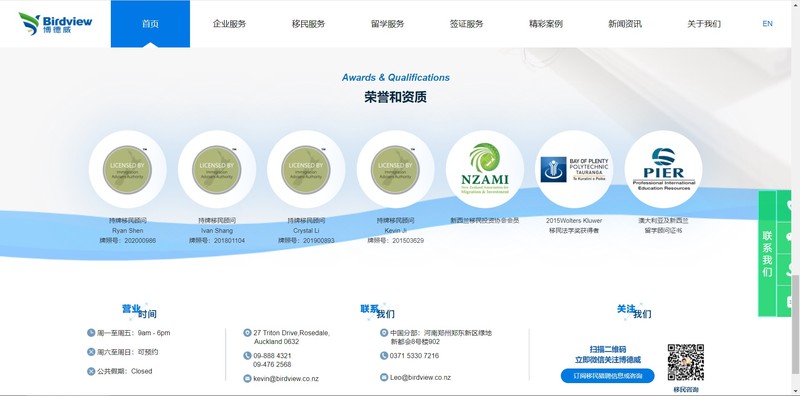Click the clock icon beside 周一至周五
This screenshot has height=396, width=800.
pos(91,333)
